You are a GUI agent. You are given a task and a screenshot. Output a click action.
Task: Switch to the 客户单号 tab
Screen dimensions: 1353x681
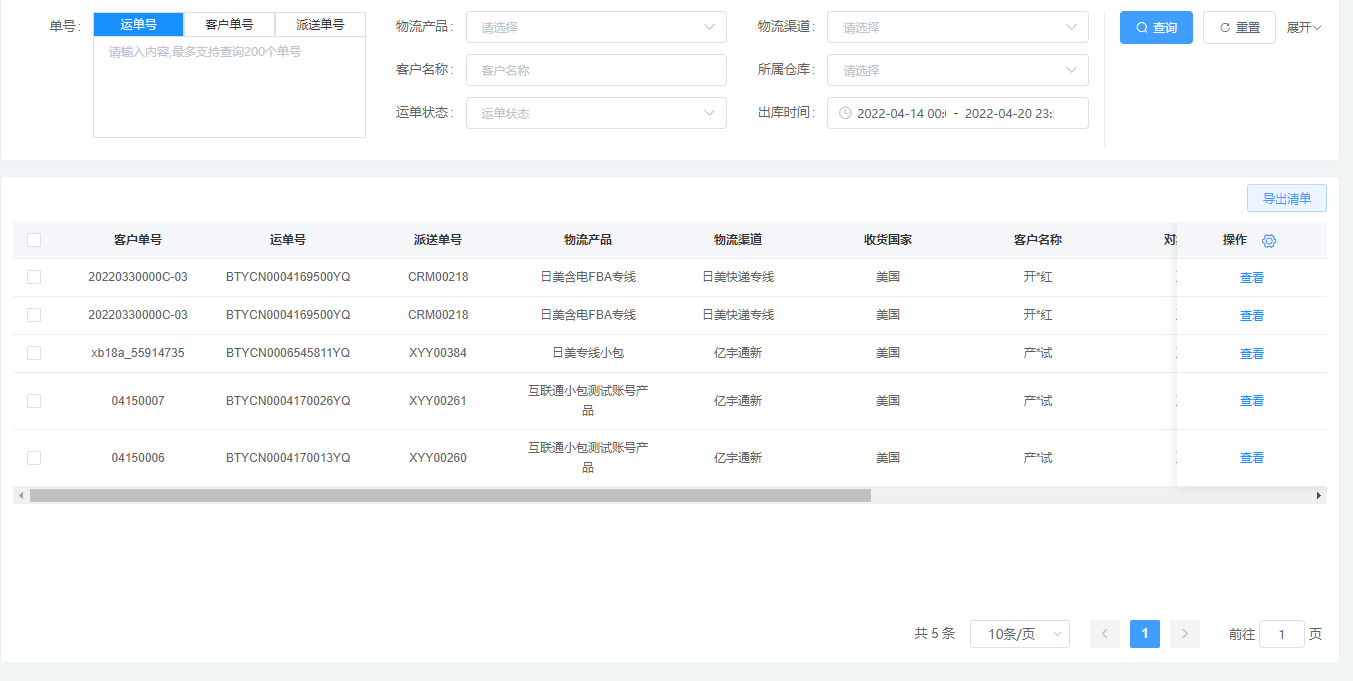click(229, 25)
